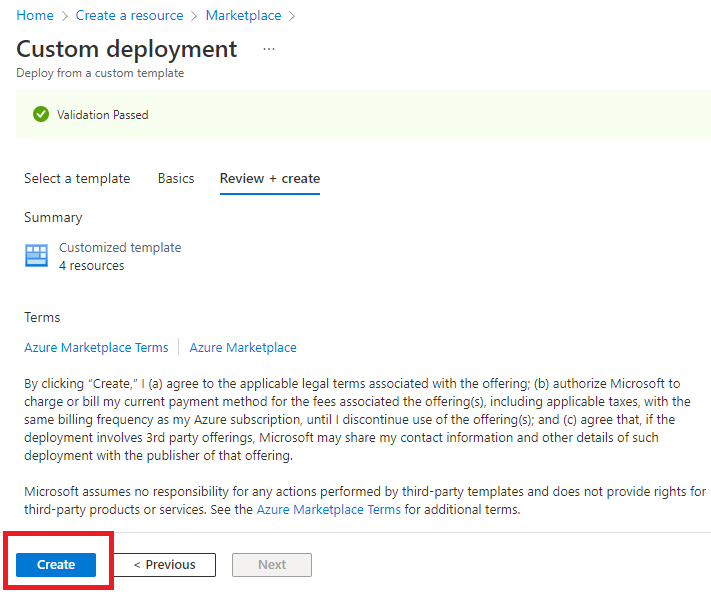Select the Review + create tab

pos(270,179)
